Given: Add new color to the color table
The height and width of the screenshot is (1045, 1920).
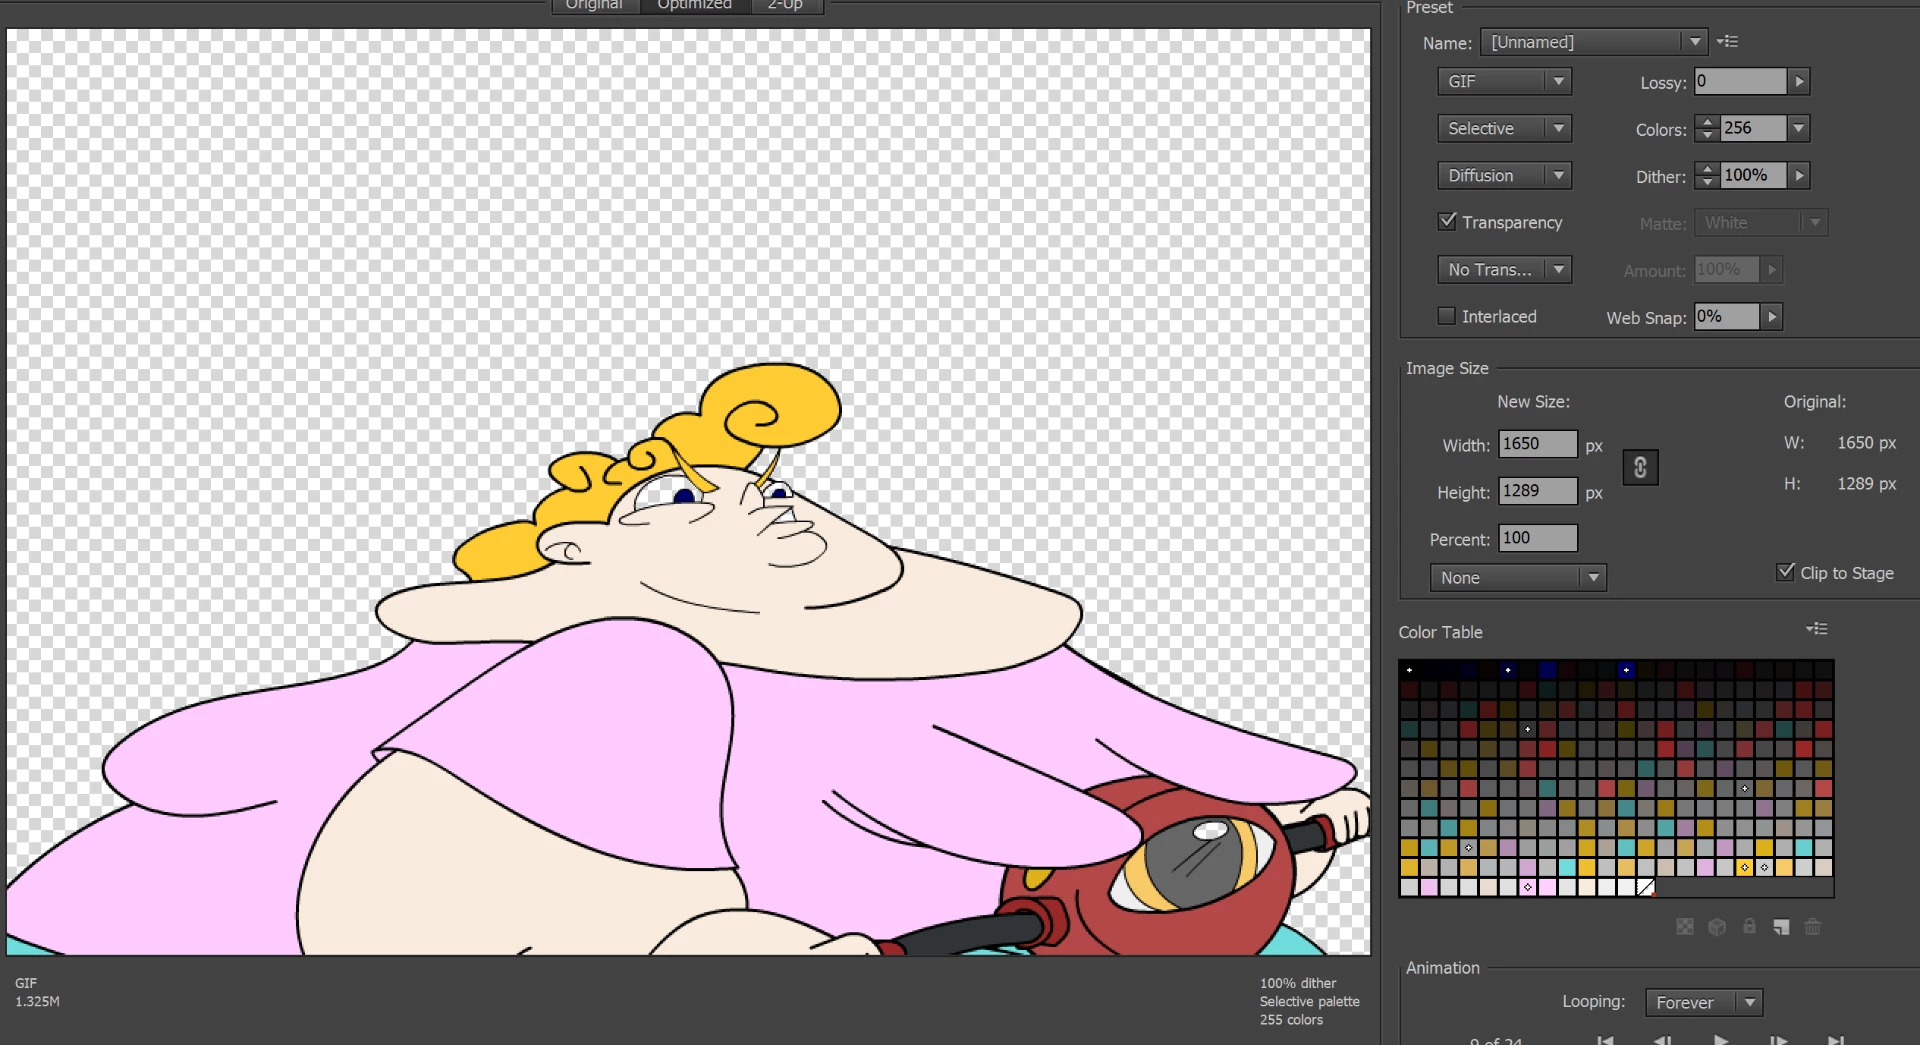Looking at the screenshot, I should point(1781,927).
